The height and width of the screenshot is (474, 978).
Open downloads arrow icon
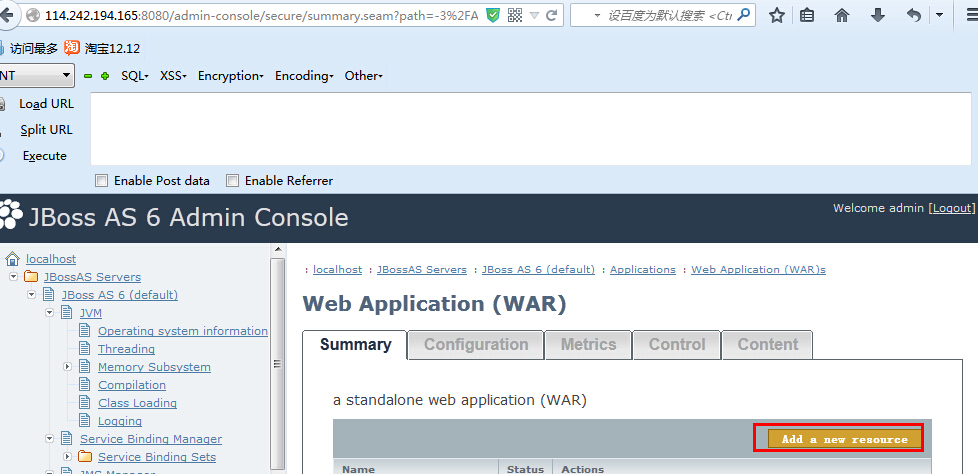[x=878, y=16]
